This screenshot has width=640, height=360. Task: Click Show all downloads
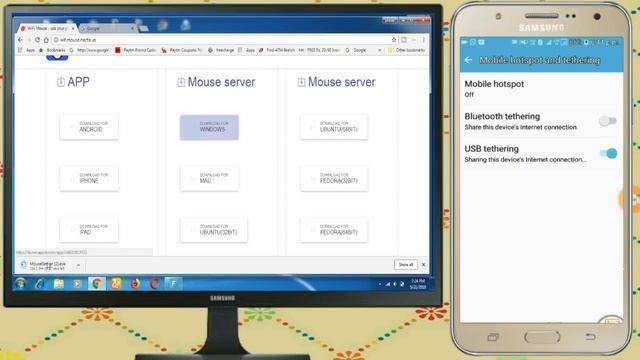tap(406, 264)
